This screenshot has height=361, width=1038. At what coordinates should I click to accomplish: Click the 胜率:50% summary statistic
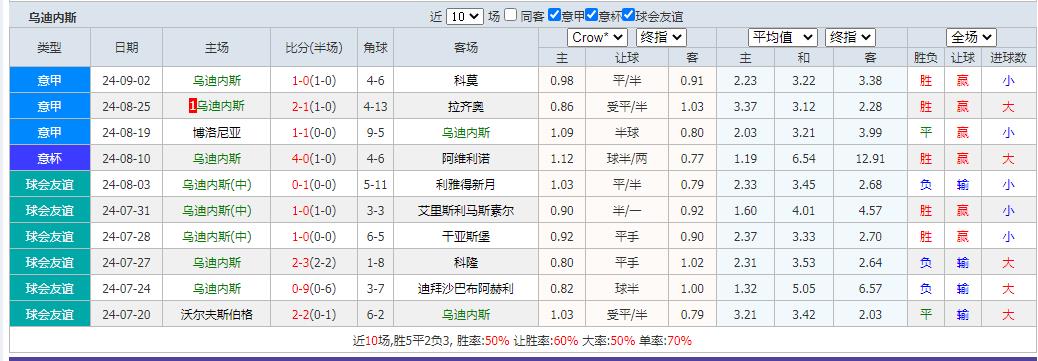484,341
